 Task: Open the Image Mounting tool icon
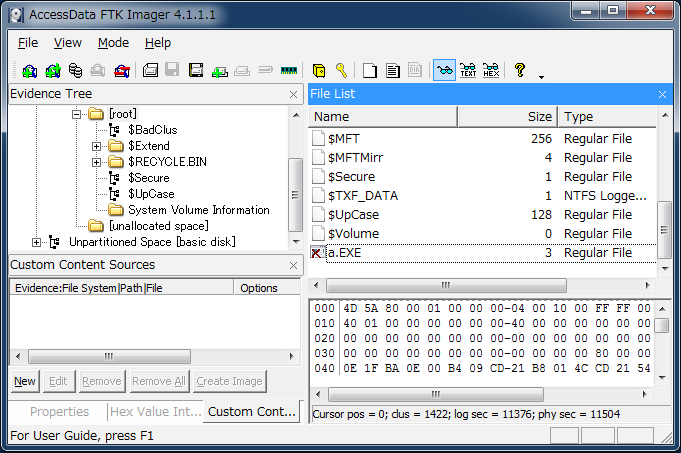coord(76,70)
